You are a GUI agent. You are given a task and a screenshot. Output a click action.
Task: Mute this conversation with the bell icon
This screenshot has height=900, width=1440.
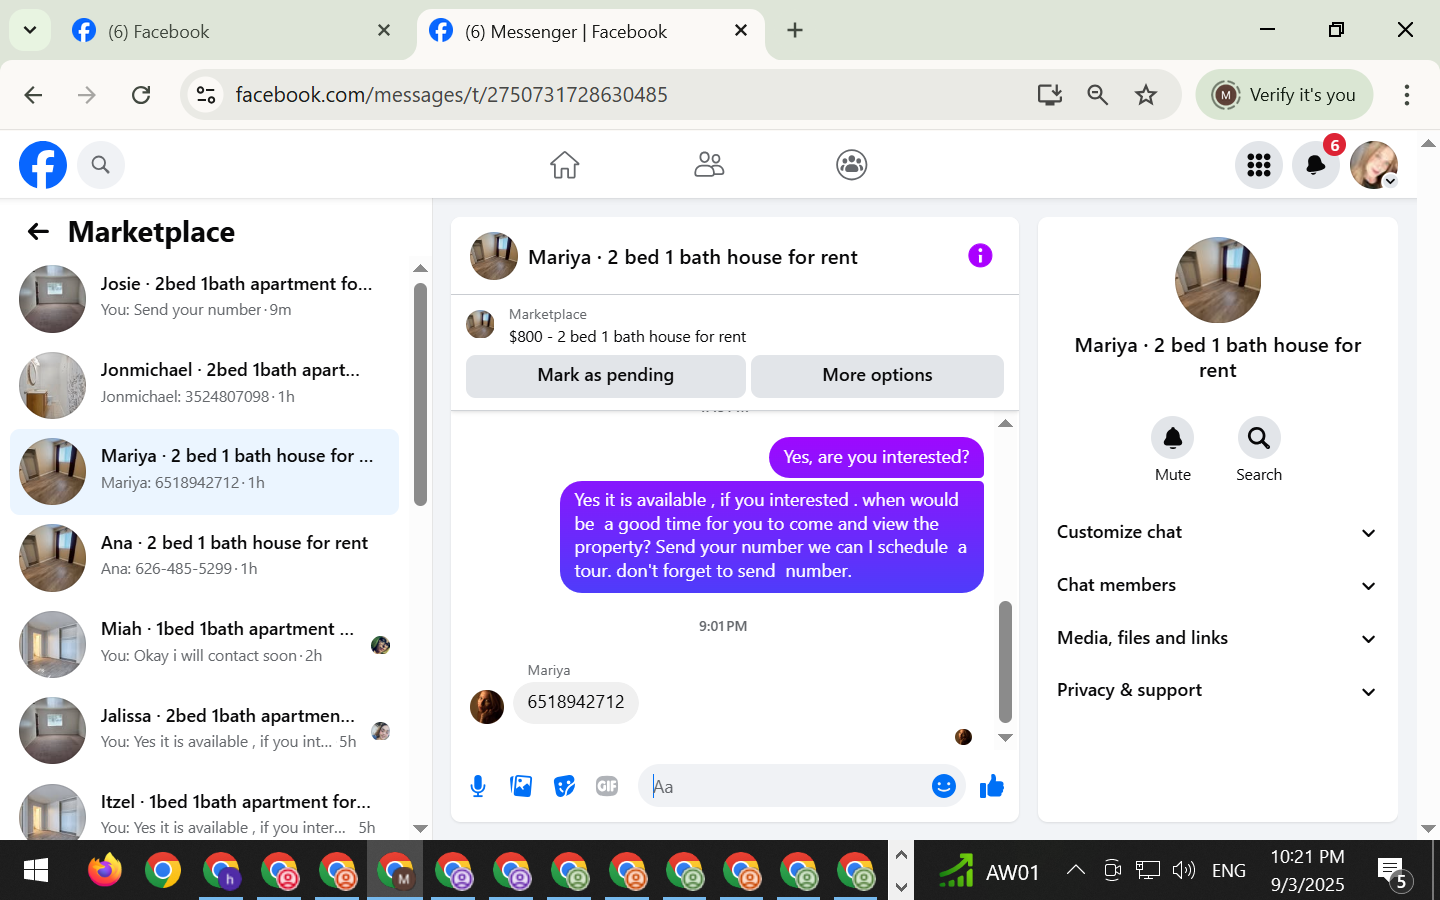point(1173,438)
